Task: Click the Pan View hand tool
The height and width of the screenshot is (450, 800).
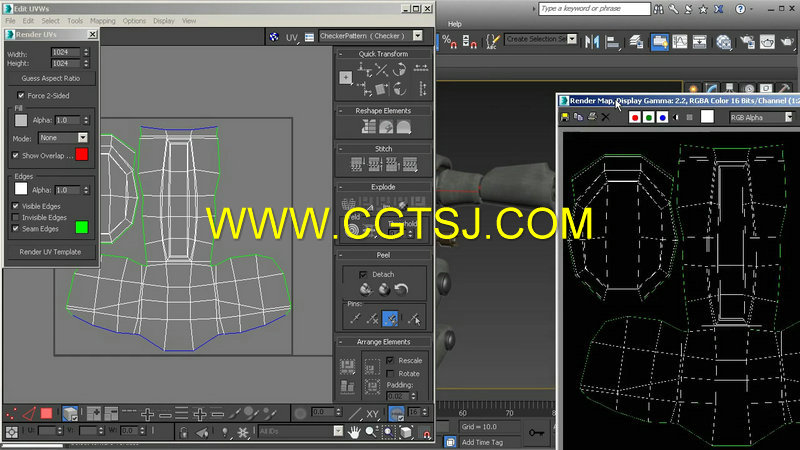Action: pyautogui.click(x=354, y=432)
